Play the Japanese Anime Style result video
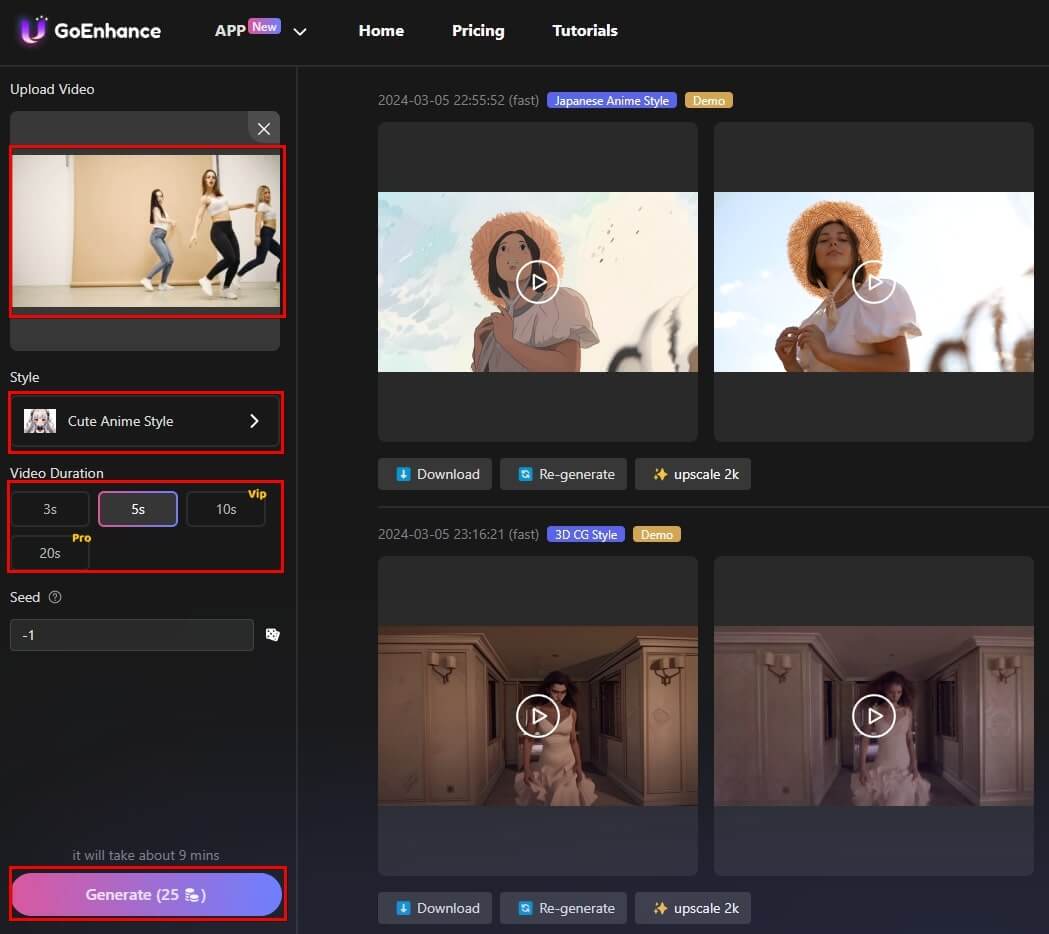 [x=538, y=282]
